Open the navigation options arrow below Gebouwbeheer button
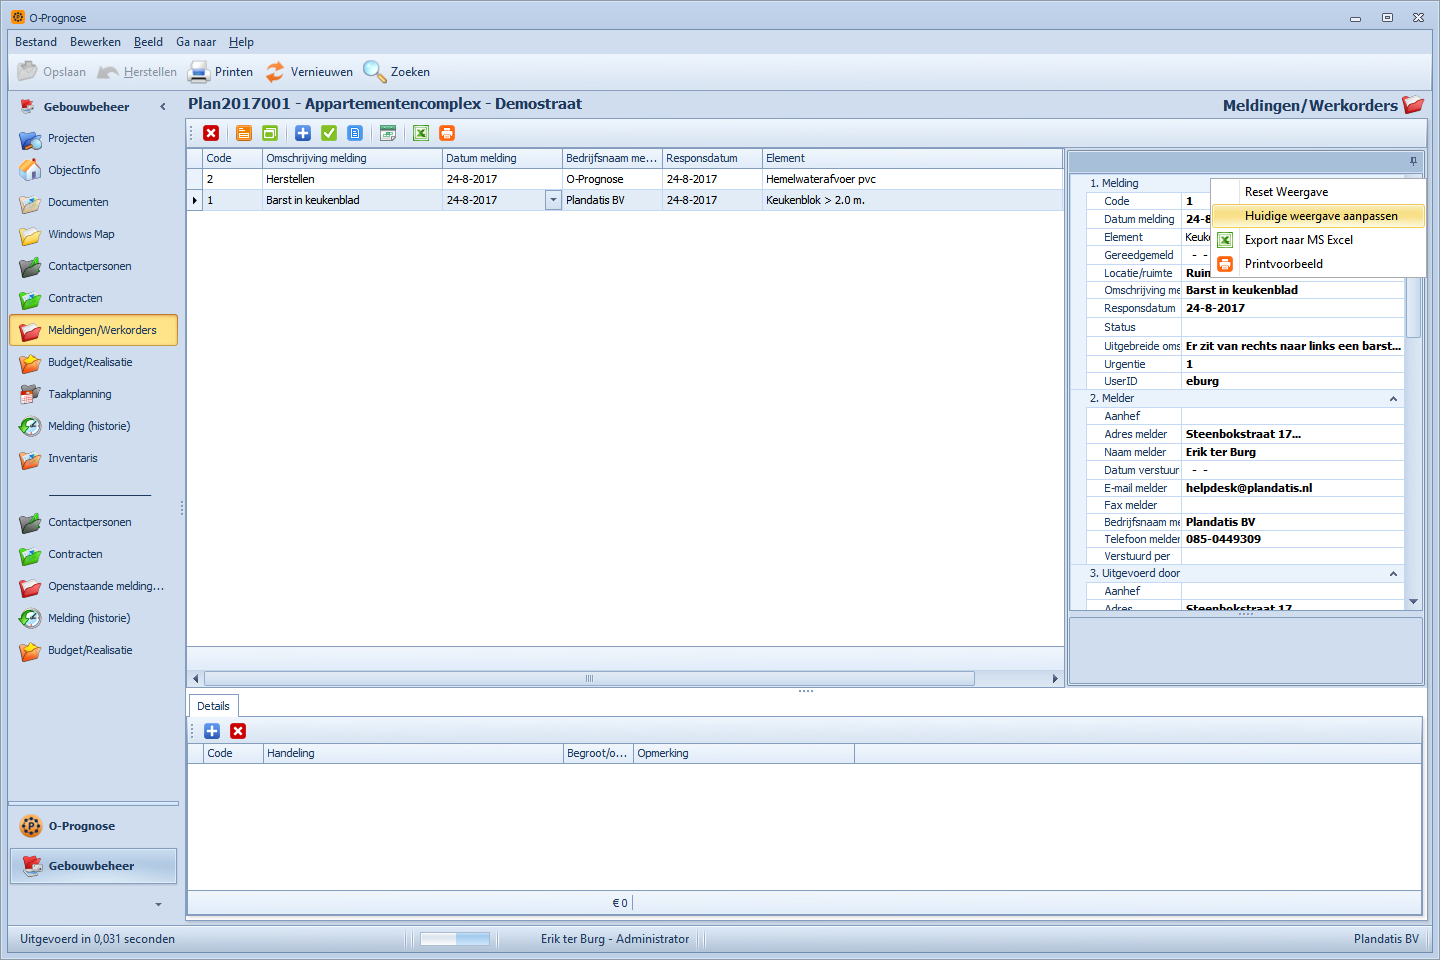Screen dimensions: 1440x960 [x=158, y=905]
